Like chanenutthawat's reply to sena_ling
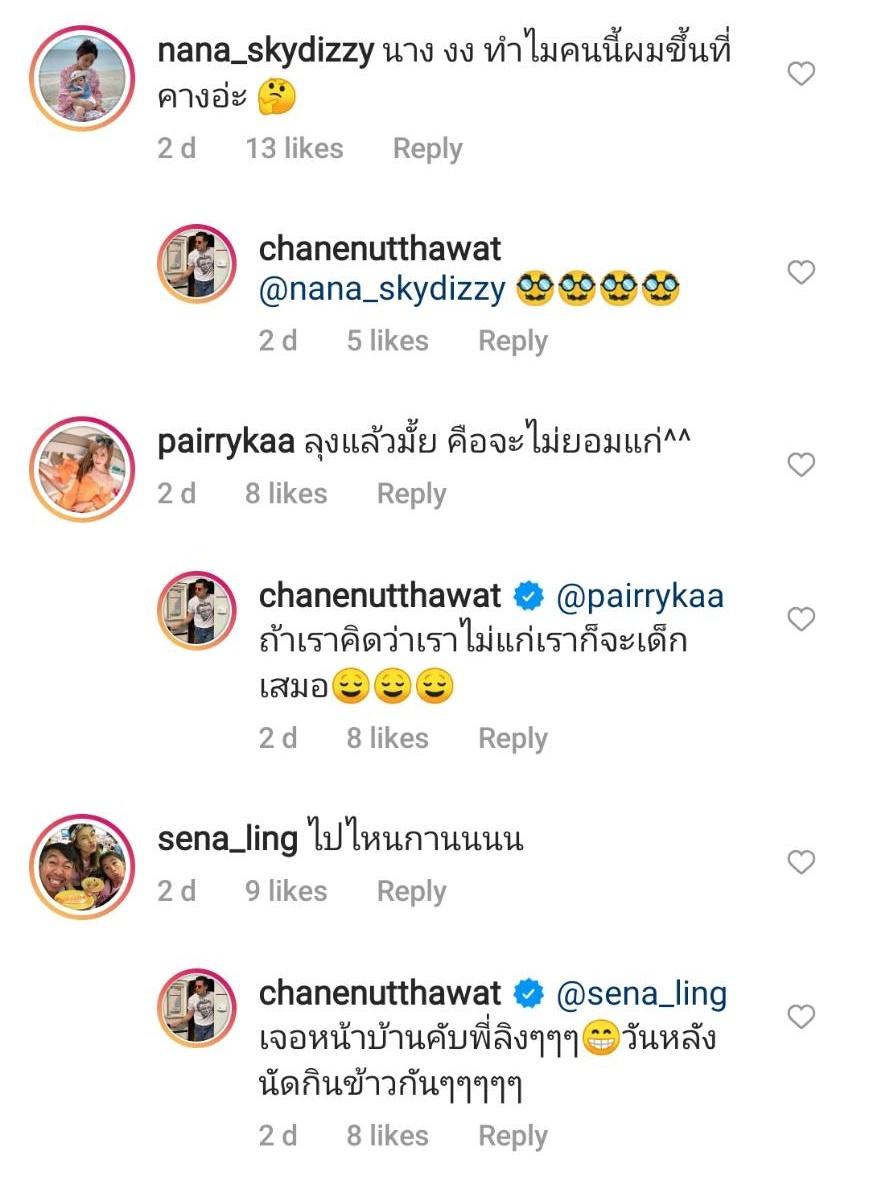Screen dimensions: 869x1183 click(801, 1017)
